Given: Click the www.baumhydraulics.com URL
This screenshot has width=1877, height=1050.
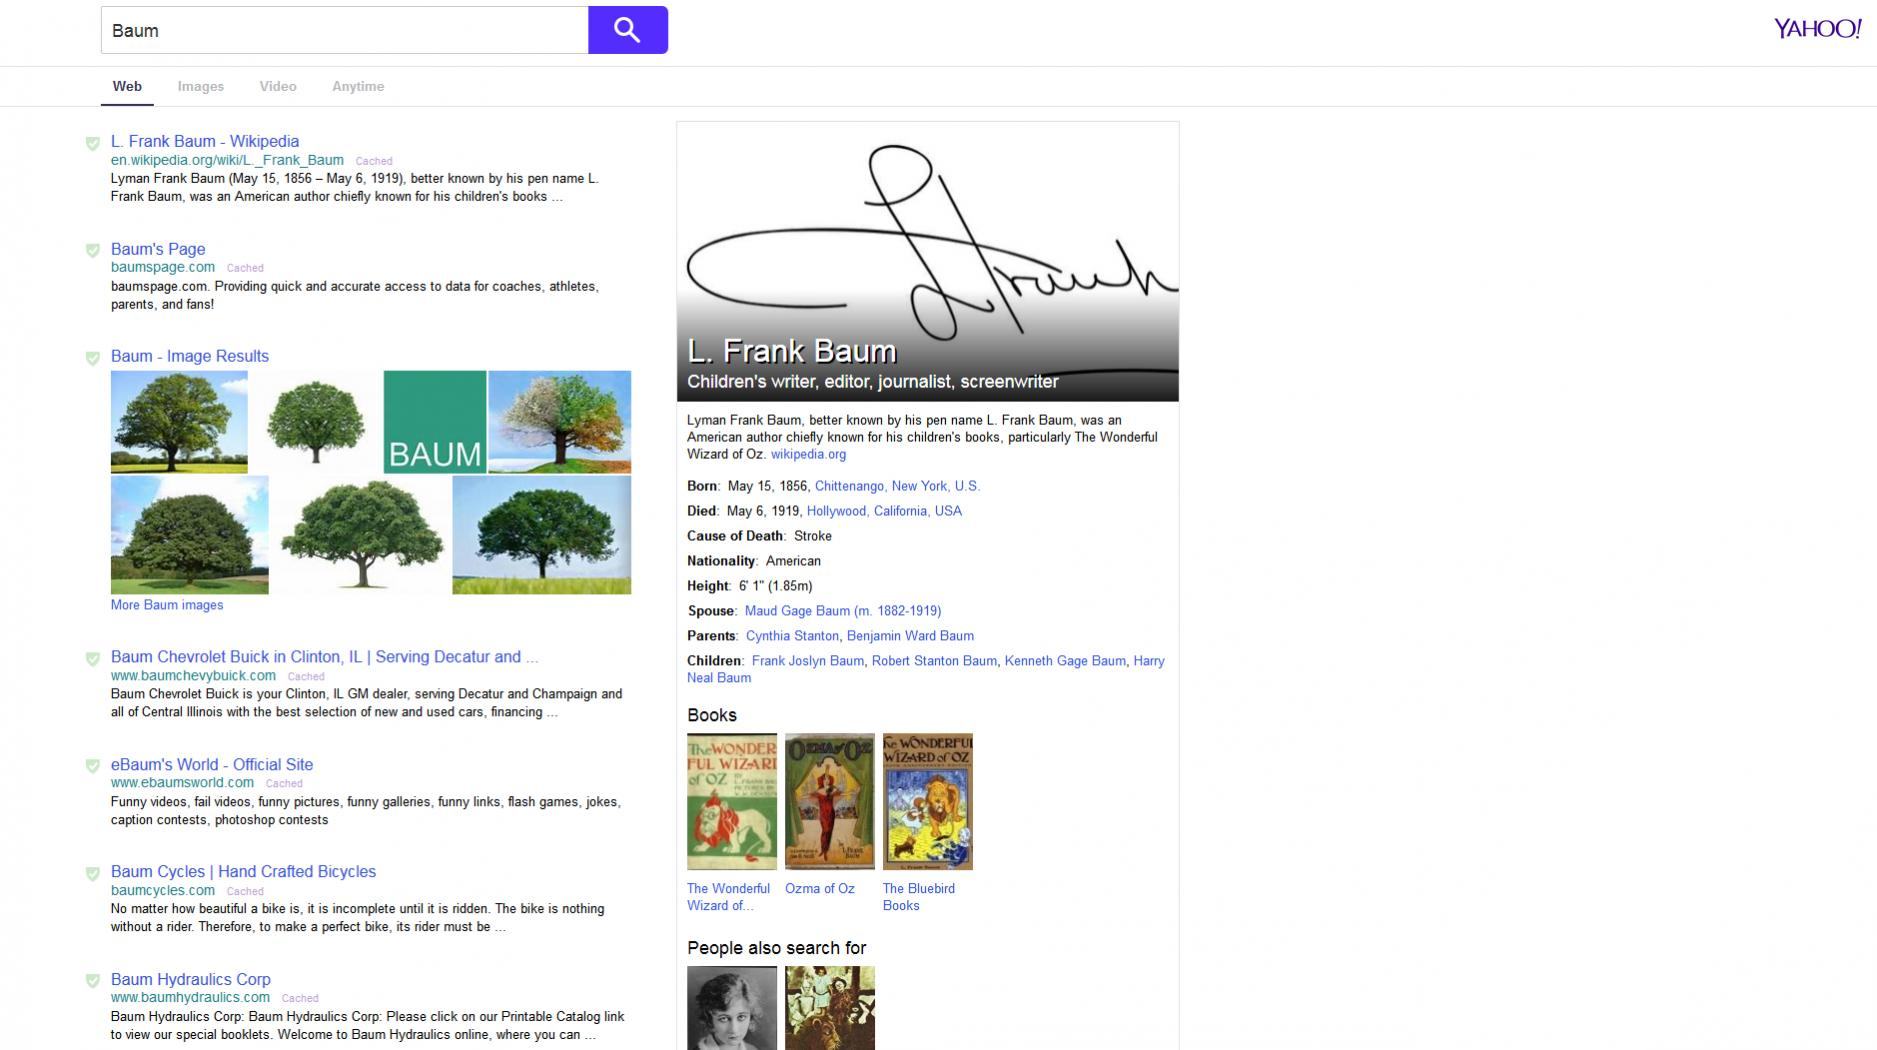Looking at the screenshot, I should (190, 997).
